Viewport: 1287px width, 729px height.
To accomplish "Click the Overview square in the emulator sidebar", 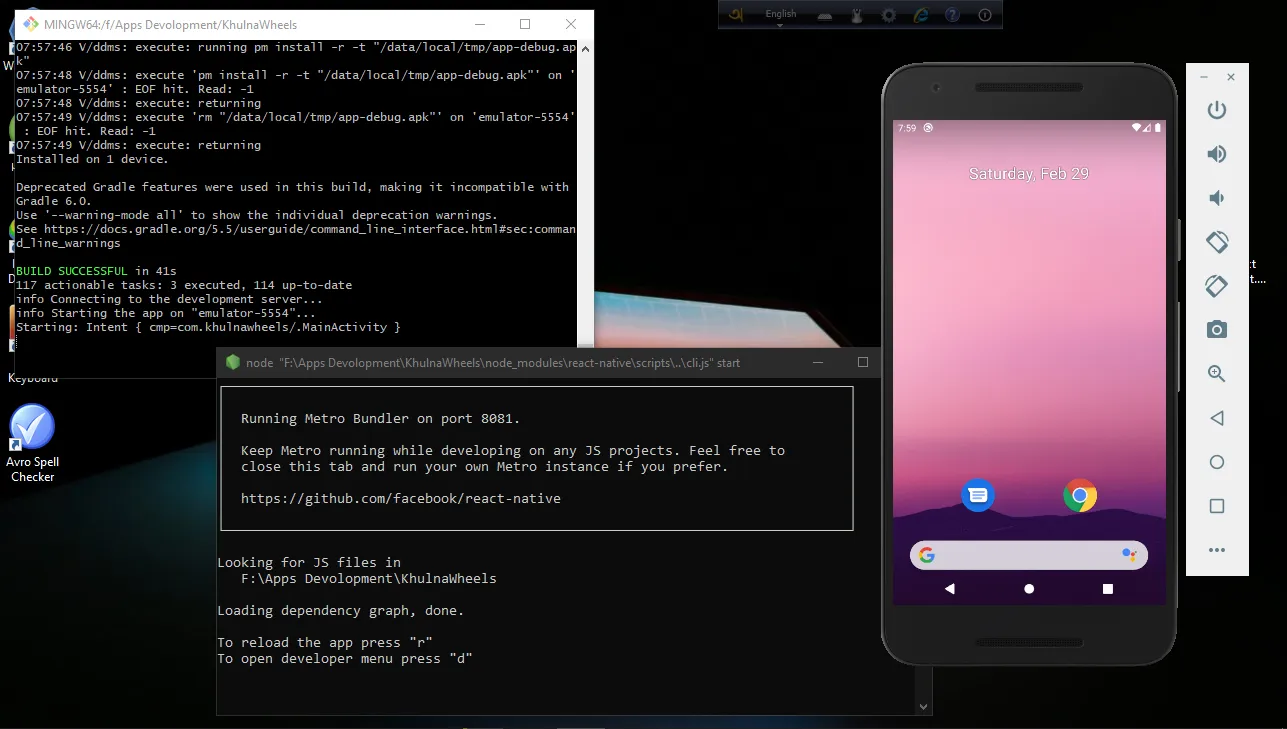I will click(x=1217, y=506).
